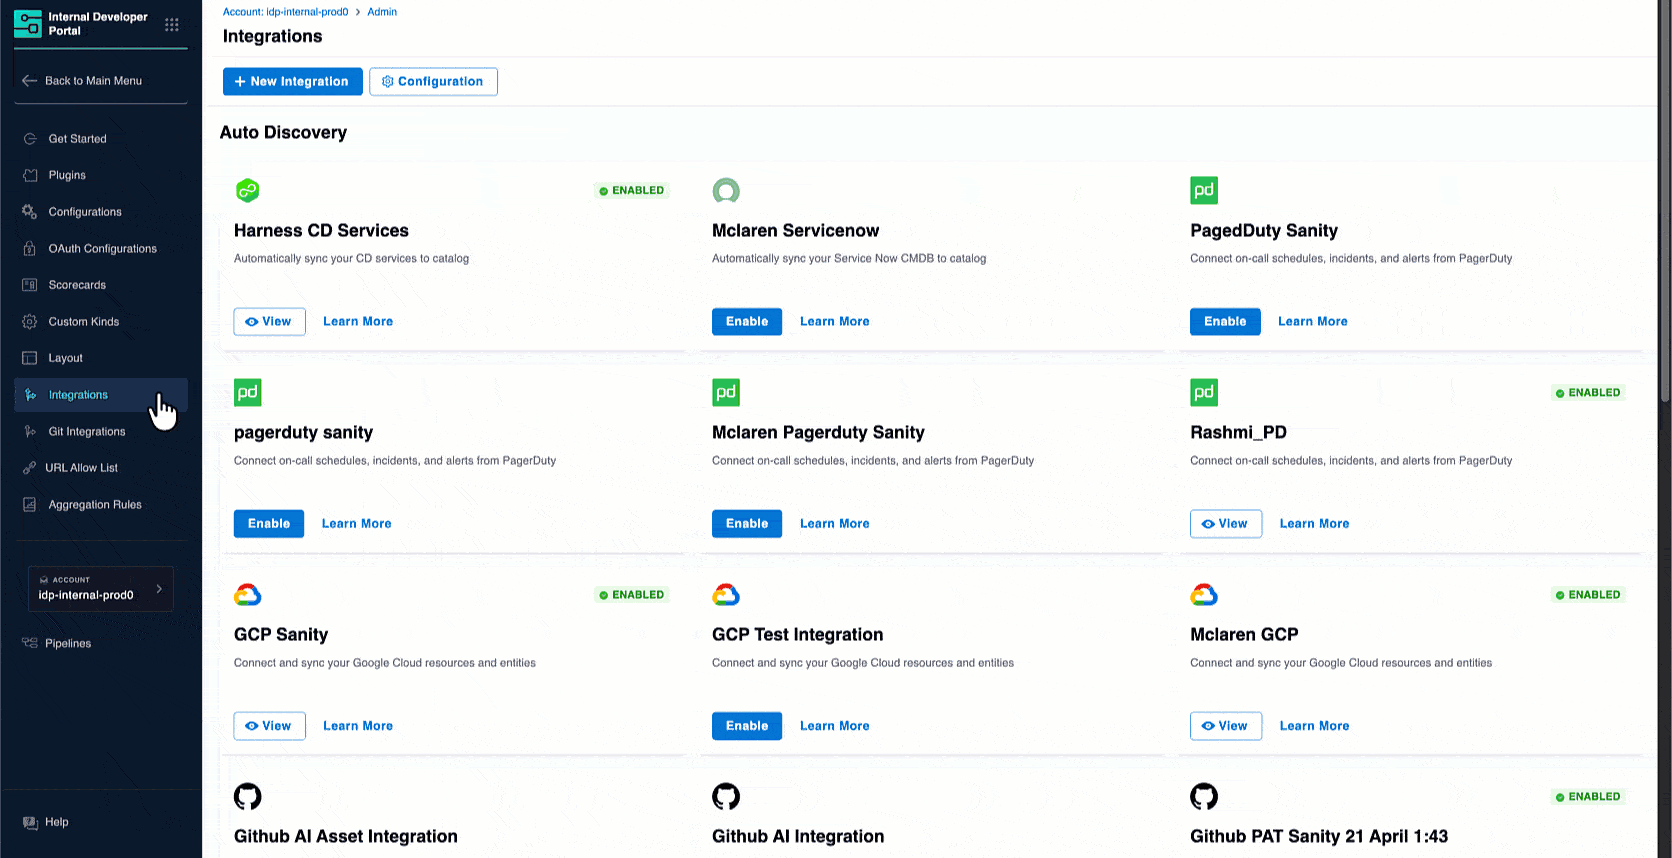The height and width of the screenshot is (858, 1672).
Task: Open the Configurations sidebar item
Action: tap(85, 212)
